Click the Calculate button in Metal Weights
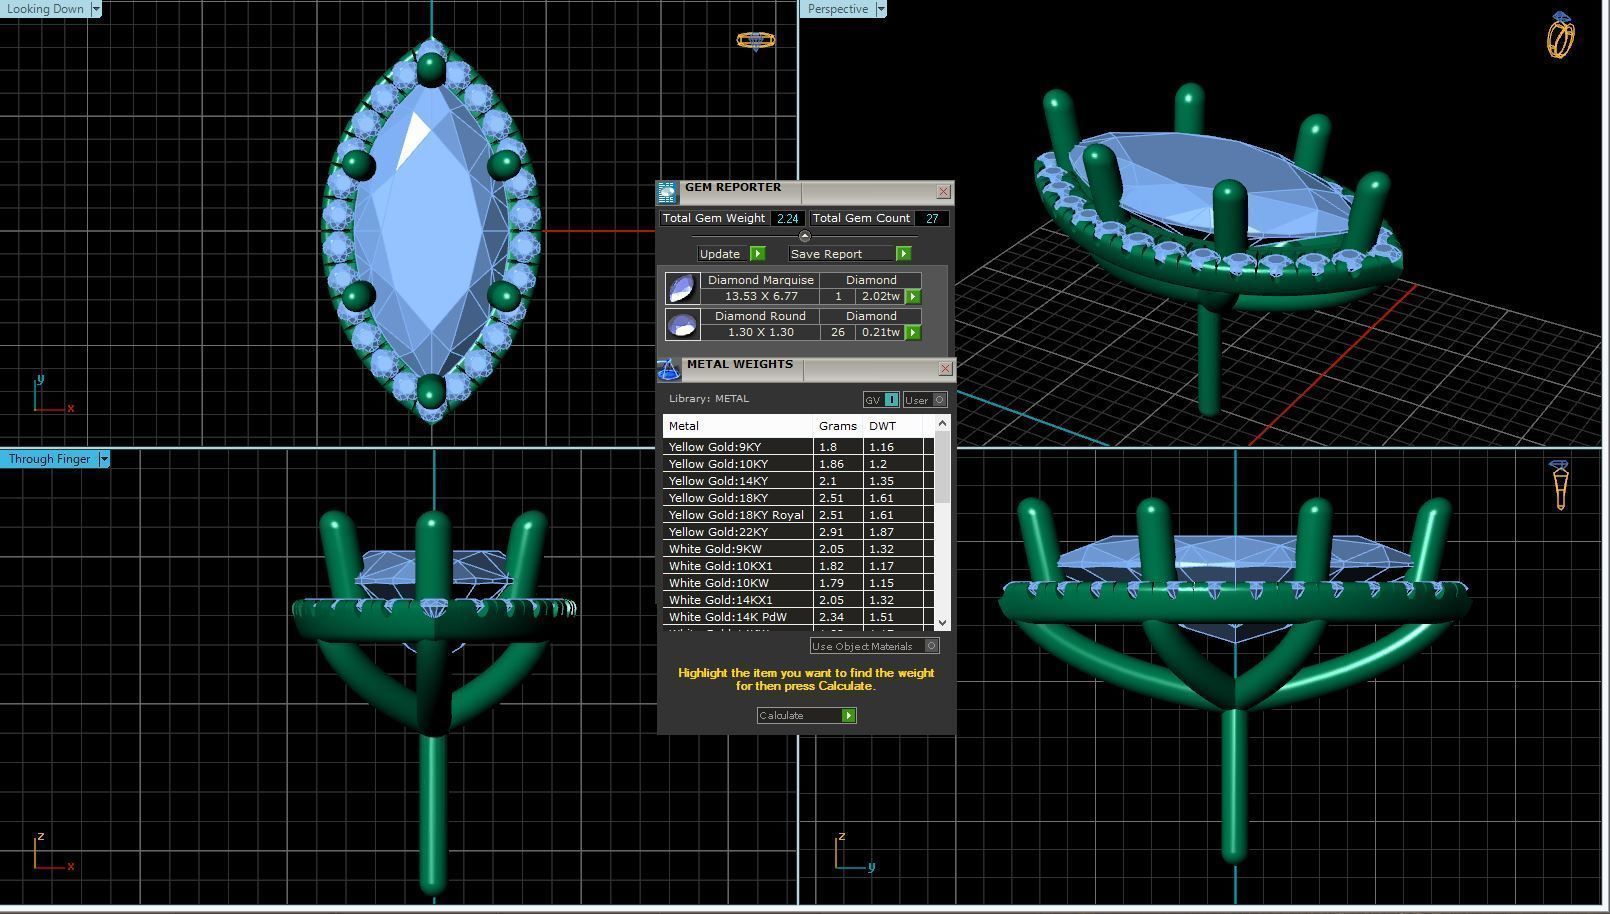Viewport: 1610px width, 914px height. click(x=806, y=716)
